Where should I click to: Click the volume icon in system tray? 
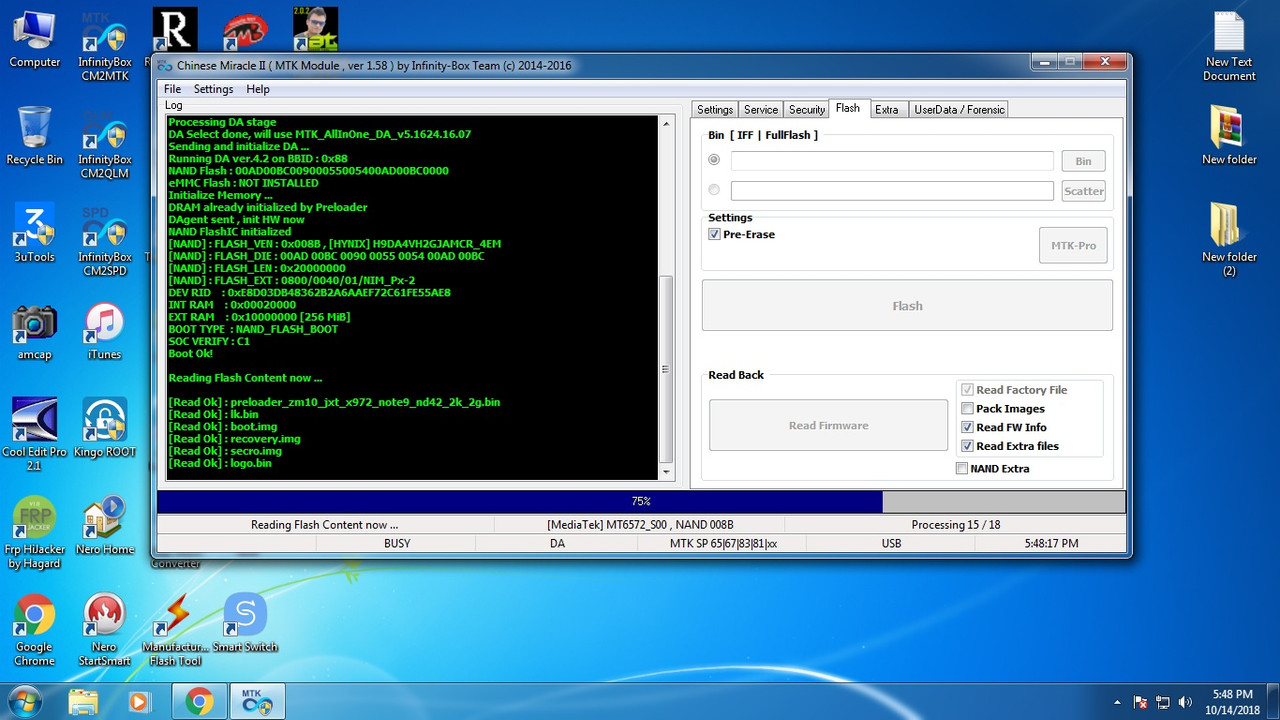1186,702
